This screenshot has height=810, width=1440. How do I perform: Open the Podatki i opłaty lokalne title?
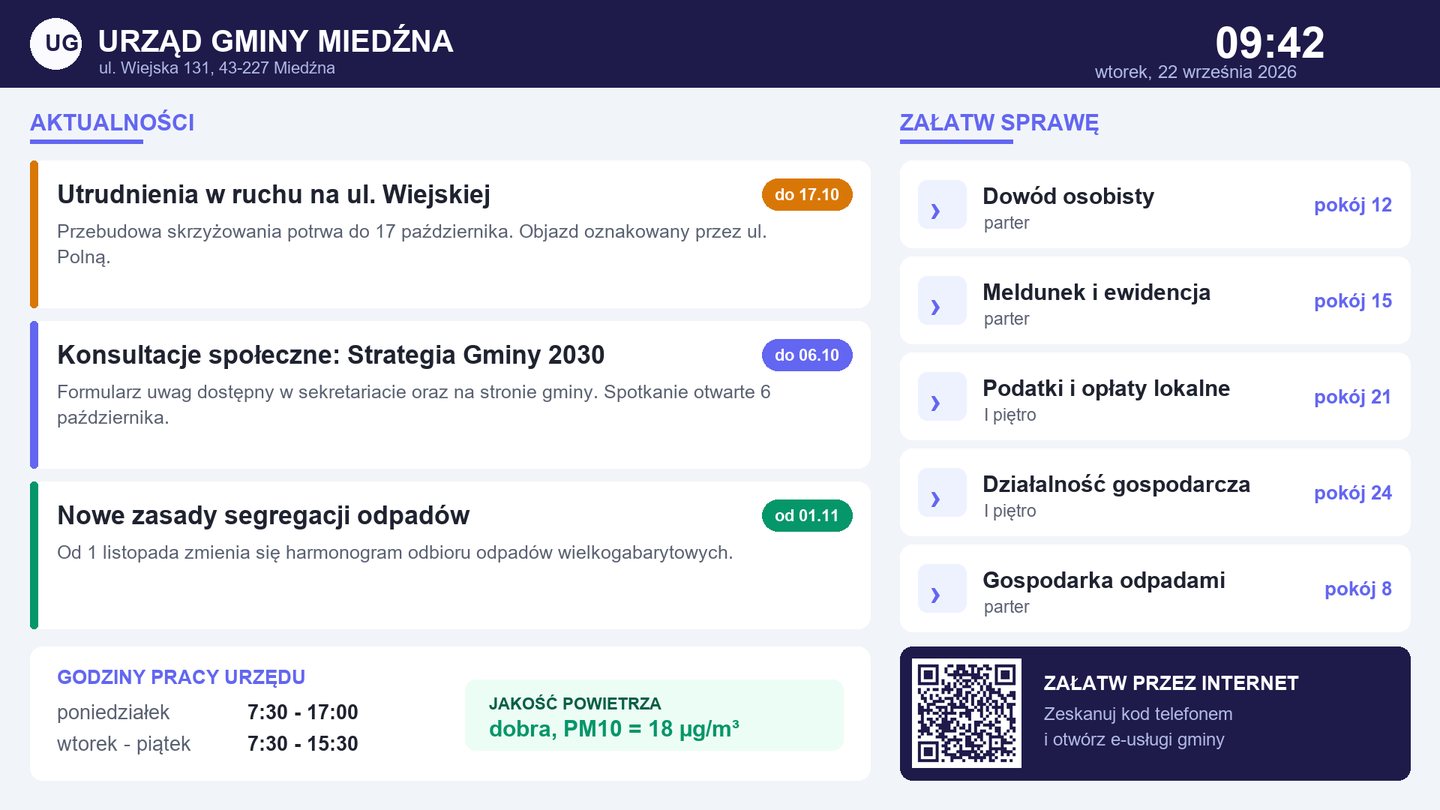(x=1106, y=388)
